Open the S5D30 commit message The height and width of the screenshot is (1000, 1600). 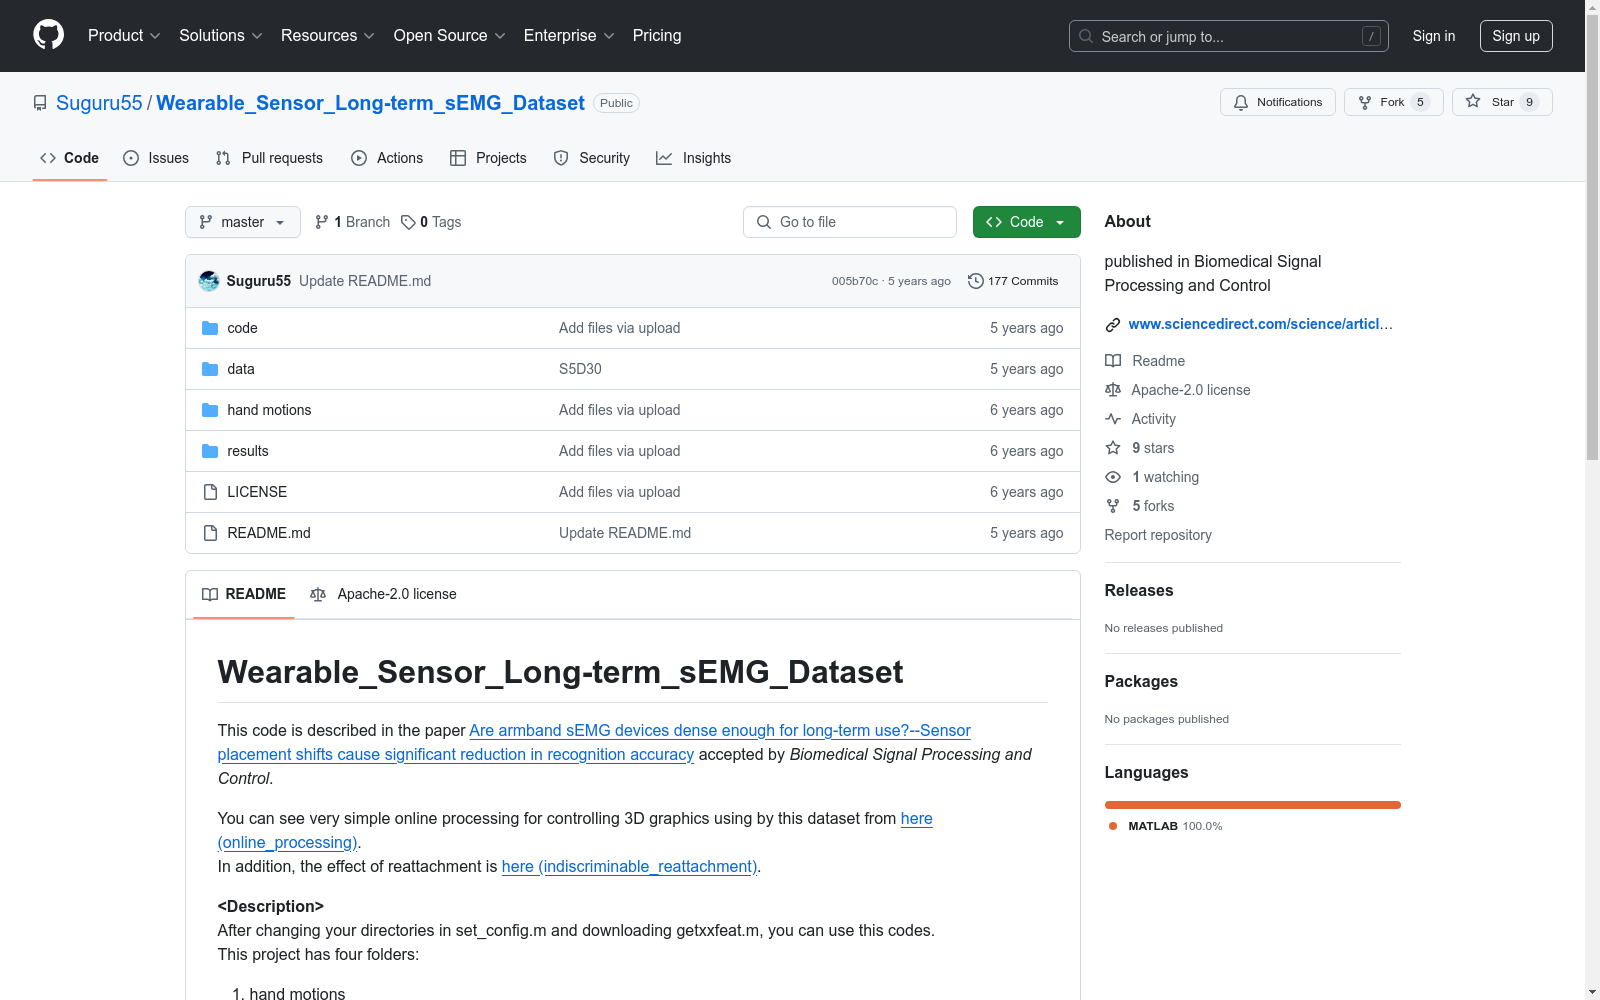580,369
